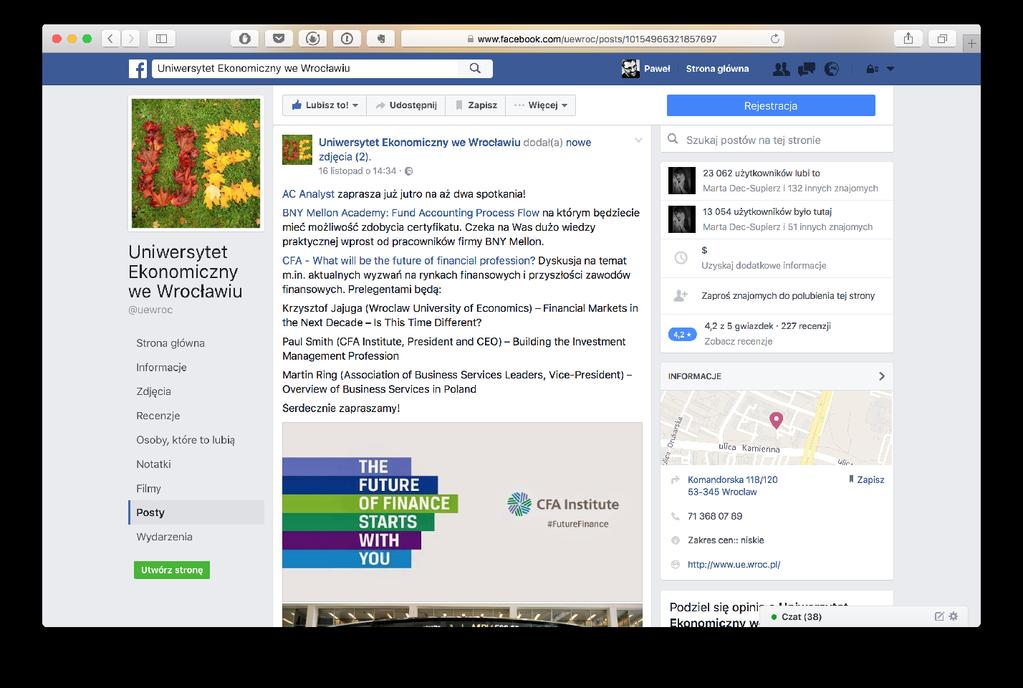Select Recenzje in left sidebar
This screenshot has width=1023, height=688.
point(158,415)
